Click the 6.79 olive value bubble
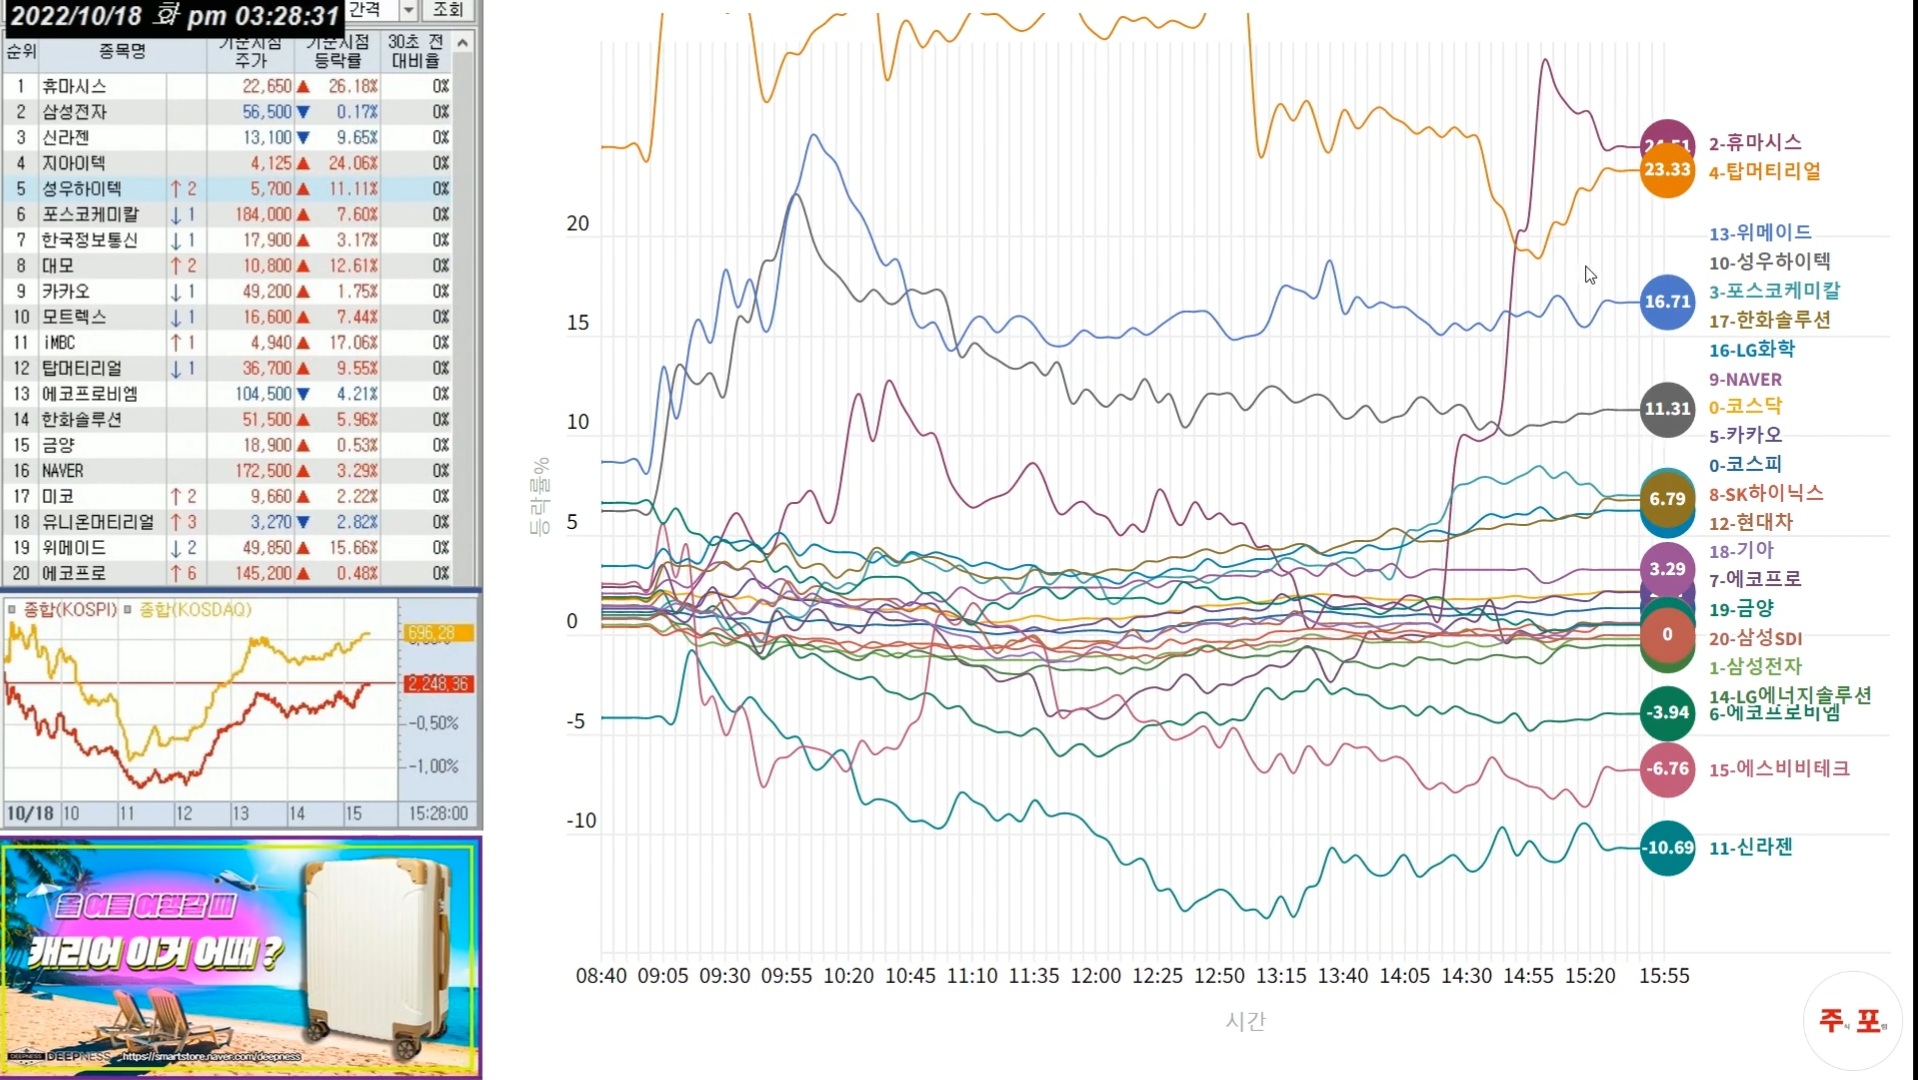Image resolution: width=1918 pixels, height=1080 pixels. [1667, 499]
